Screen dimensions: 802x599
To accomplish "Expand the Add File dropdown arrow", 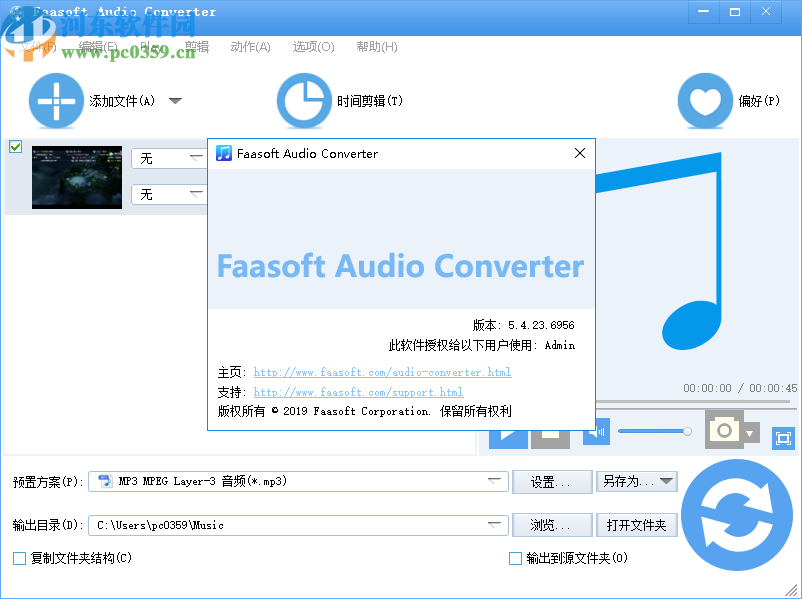I will pos(175,101).
